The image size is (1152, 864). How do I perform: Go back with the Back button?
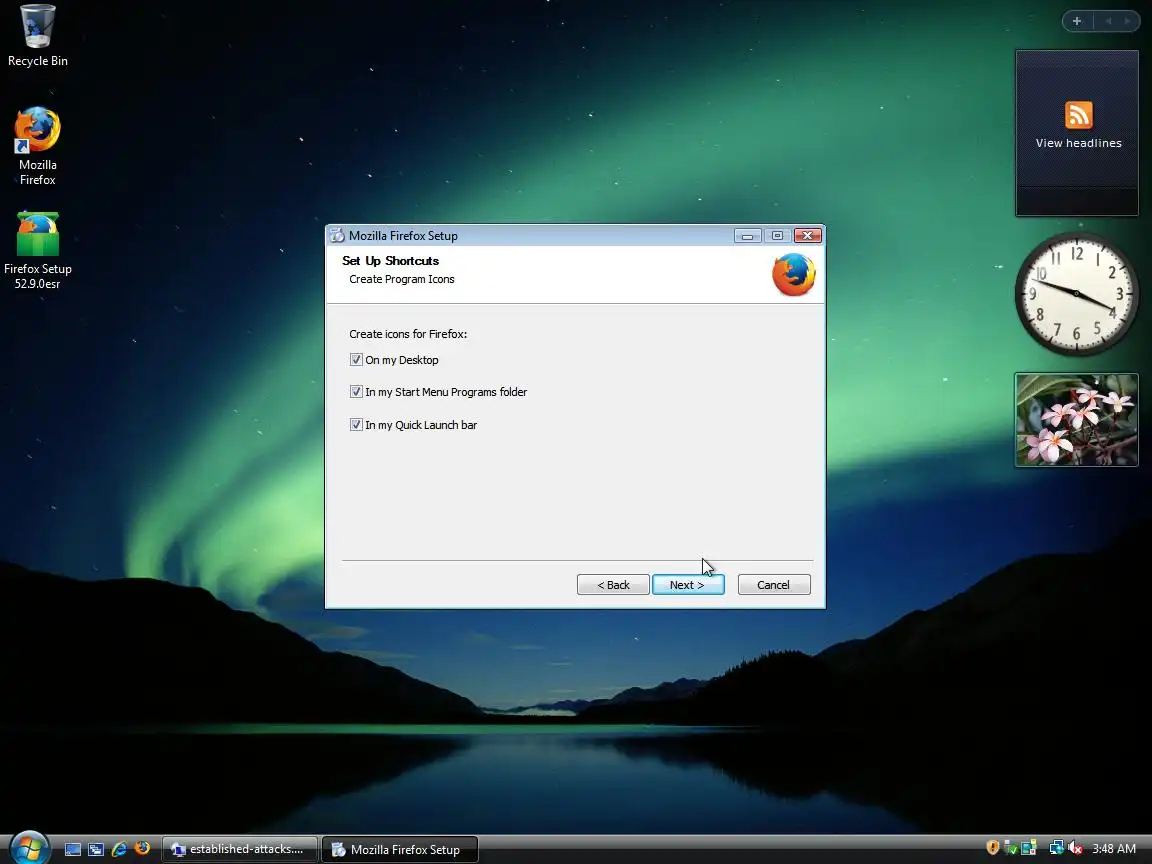coord(613,585)
